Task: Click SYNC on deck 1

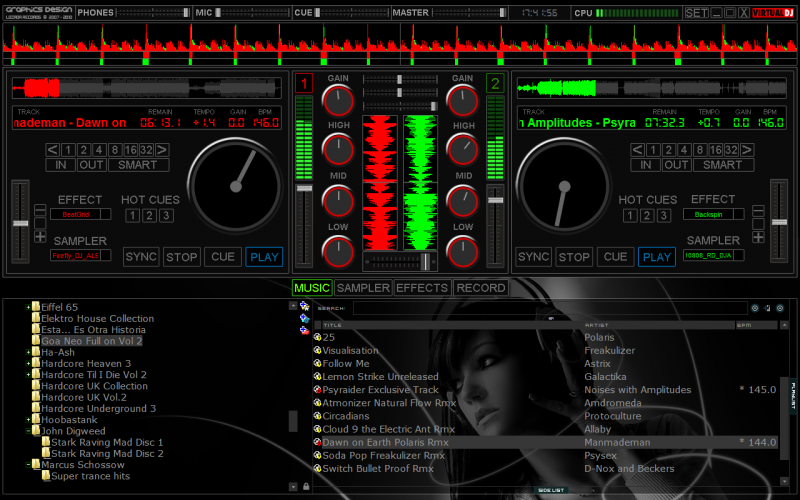Action: tap(141, 257)
